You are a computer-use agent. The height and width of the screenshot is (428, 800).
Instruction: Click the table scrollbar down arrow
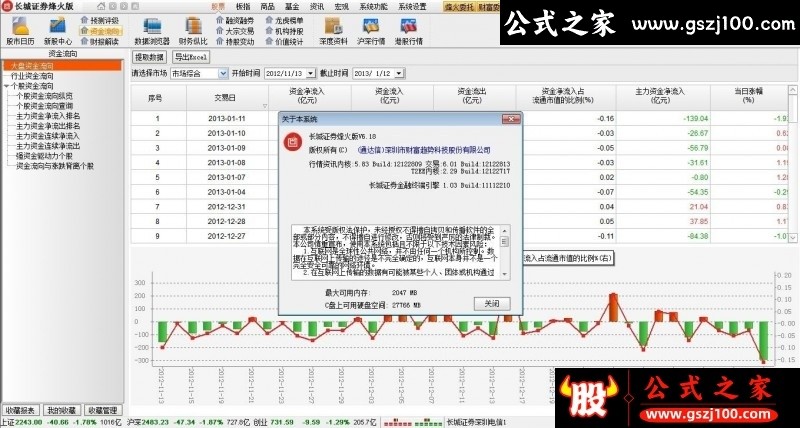[x=793, y=238]
